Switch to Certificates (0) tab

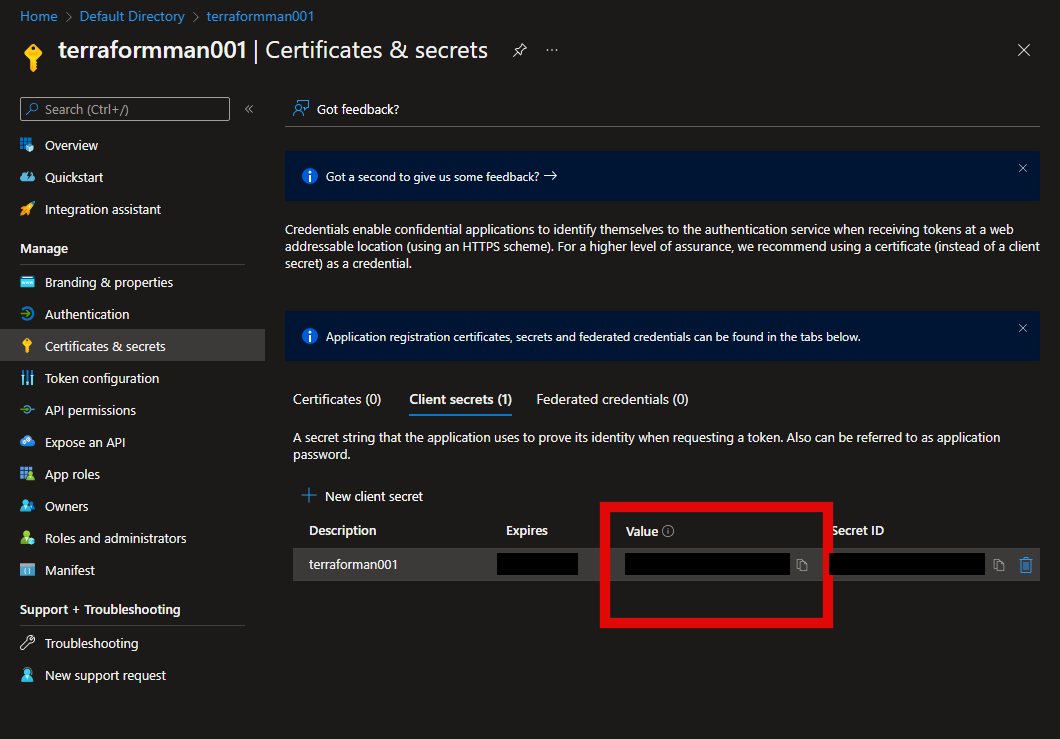[x=337, y=400]
